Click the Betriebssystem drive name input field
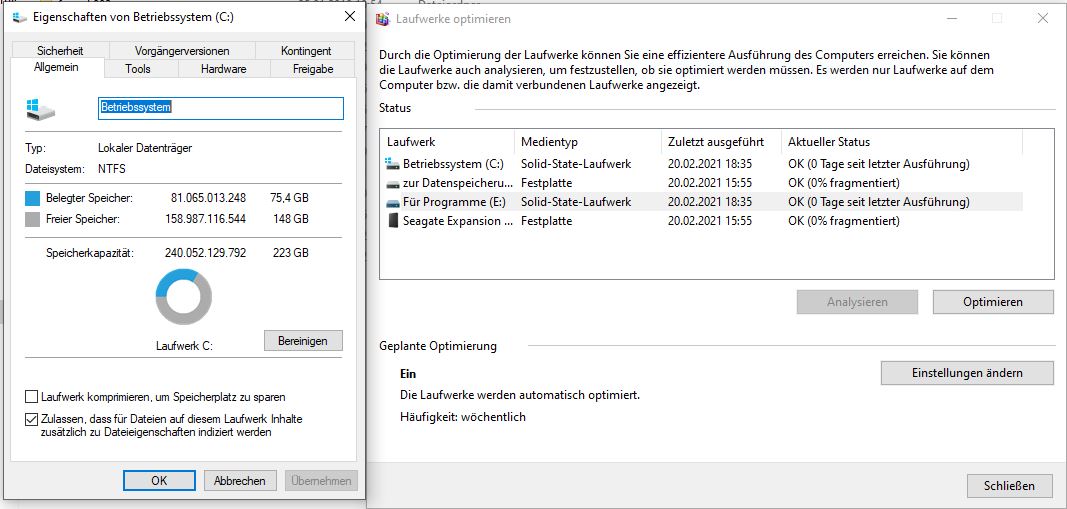 click(x=221, y=108)
